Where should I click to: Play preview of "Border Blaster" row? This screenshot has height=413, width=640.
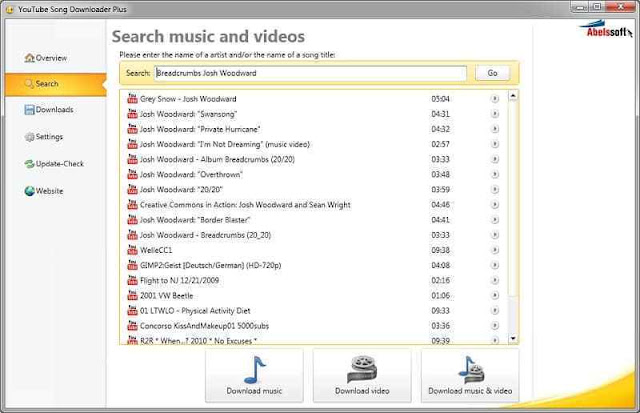495,220
